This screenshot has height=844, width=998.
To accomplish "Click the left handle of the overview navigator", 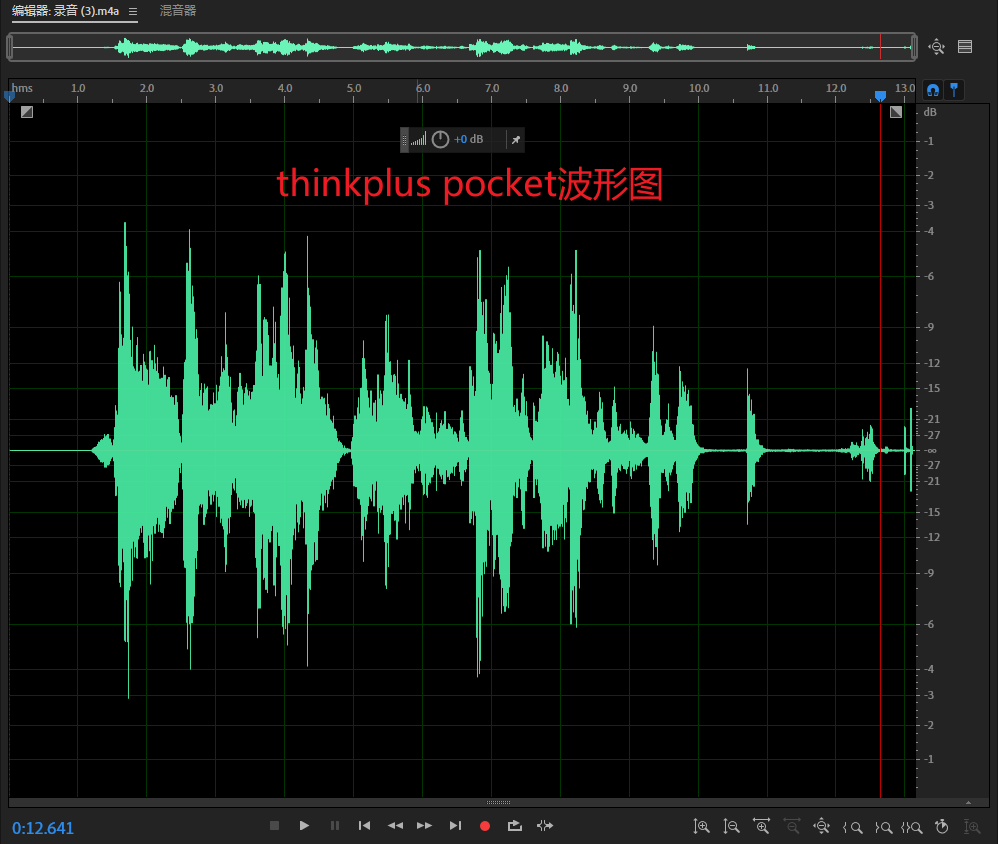I will (10, 47).
